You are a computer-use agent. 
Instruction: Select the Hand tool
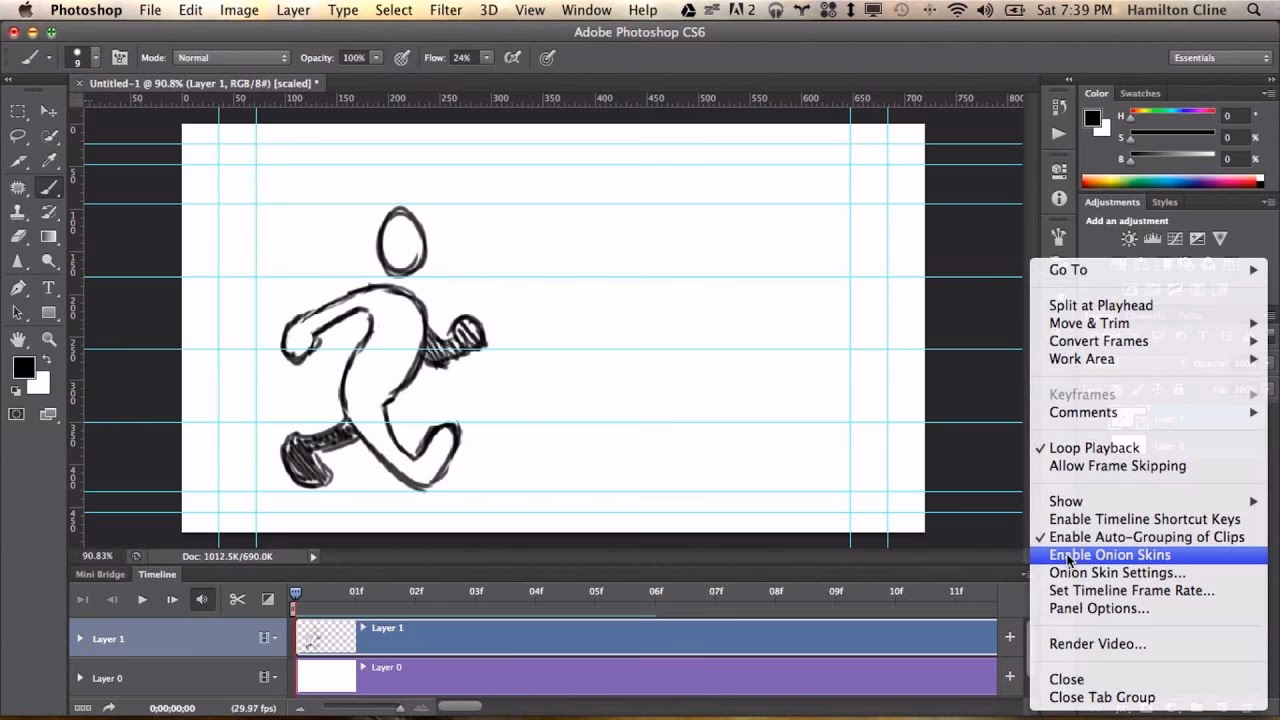pyautogui.click(x=18, y=340)
